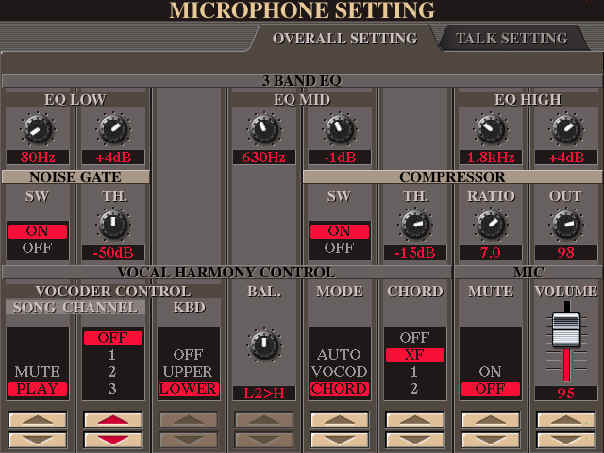This screenshot has height=453, width=604.
Task: Set the Compressor switch to OFF
Action: pyautogui.click(x=339, y=248)
